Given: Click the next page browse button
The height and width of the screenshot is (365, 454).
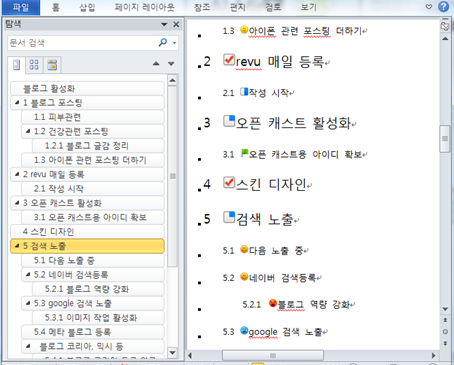Looking at the screenshot, I should click(x=445, y=343).
